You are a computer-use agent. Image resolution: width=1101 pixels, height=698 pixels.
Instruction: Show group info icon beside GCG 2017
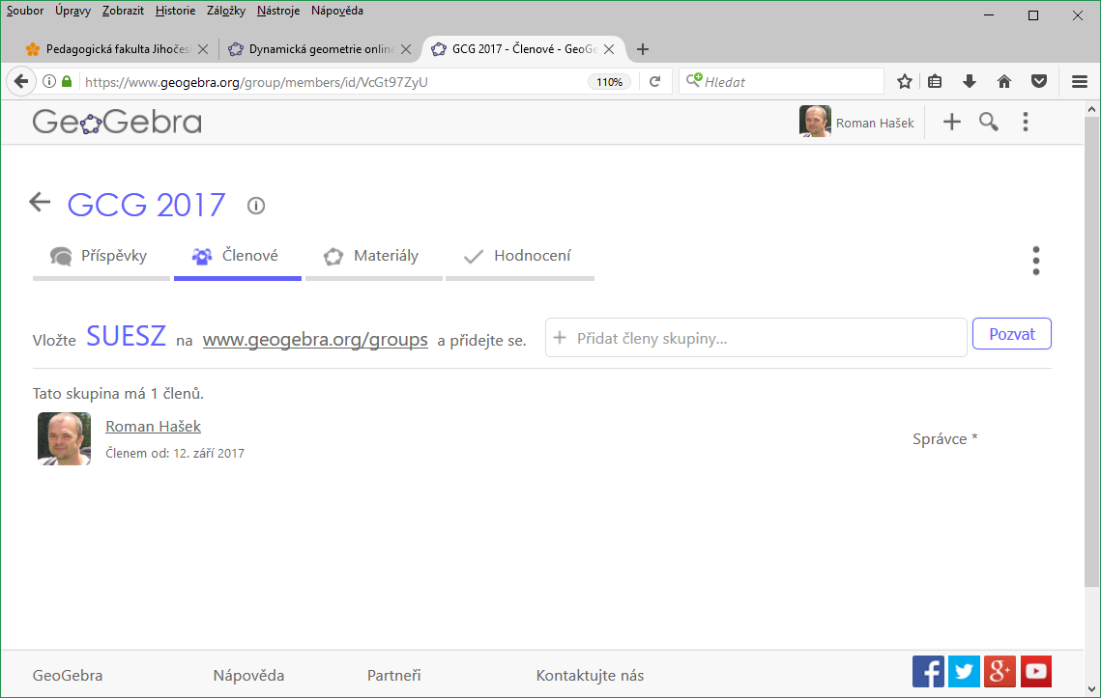pos(256,206)
